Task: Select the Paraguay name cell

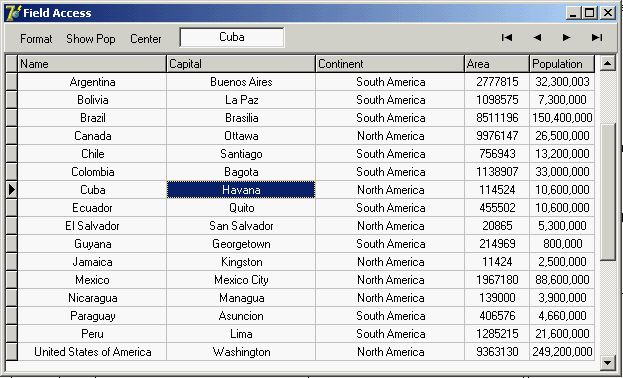Action: click(x=92, y=316)
